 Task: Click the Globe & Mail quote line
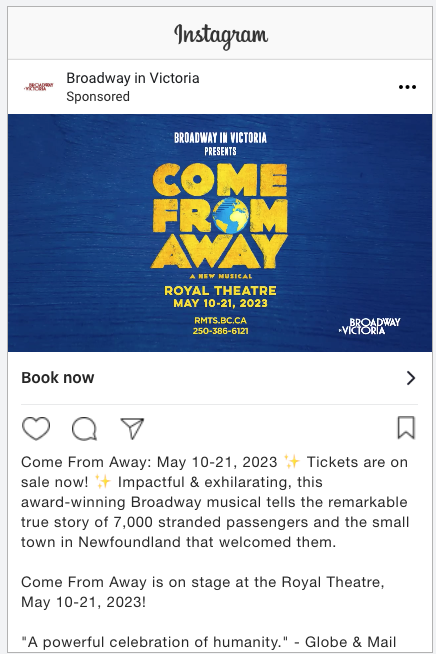[208, 642]
